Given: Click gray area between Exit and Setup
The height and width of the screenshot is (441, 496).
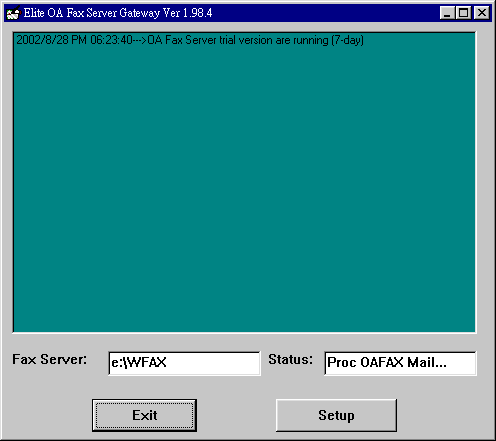Looking at the screenshot, I should pos(236,415).
